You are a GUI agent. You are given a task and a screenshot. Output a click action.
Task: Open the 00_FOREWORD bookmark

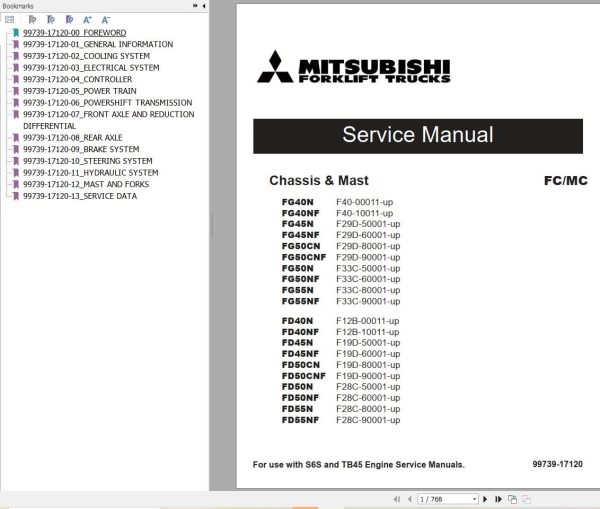[x=75, y=33]
